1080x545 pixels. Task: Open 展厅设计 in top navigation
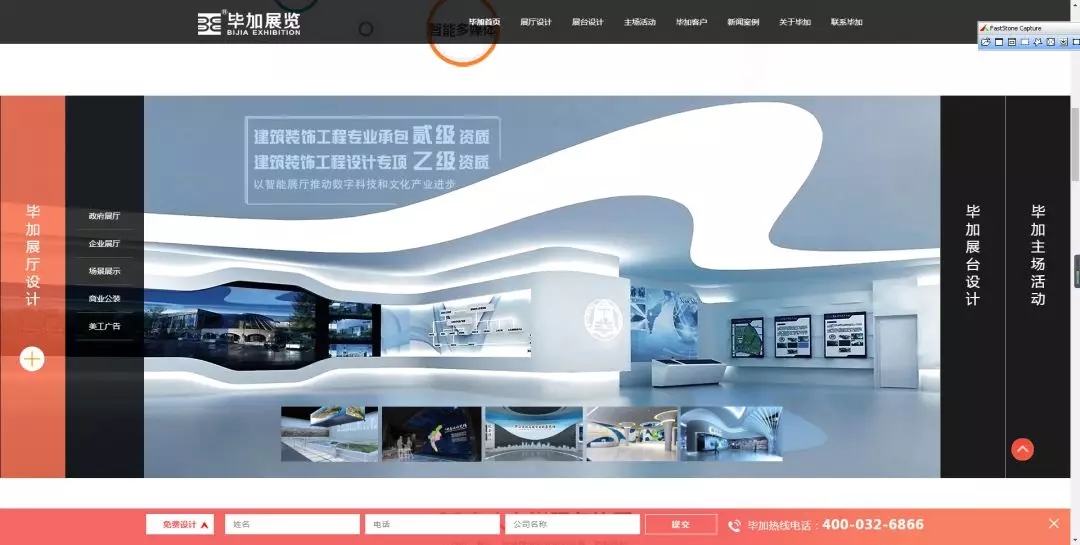[536, 22]
